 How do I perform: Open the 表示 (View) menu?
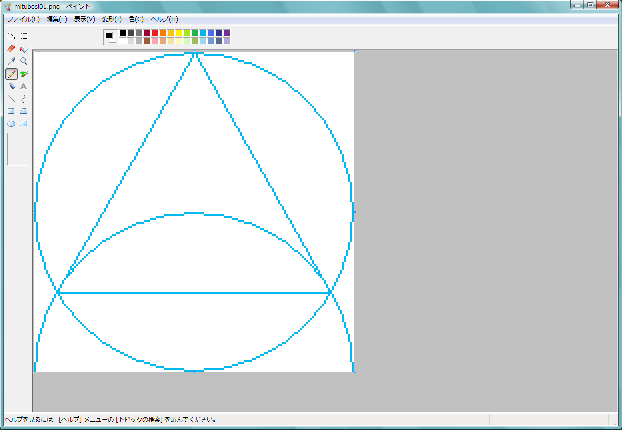[85, 19]
